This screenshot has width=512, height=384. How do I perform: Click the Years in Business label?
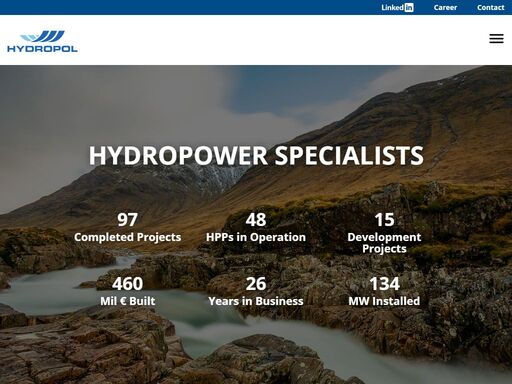coord(256,301)
